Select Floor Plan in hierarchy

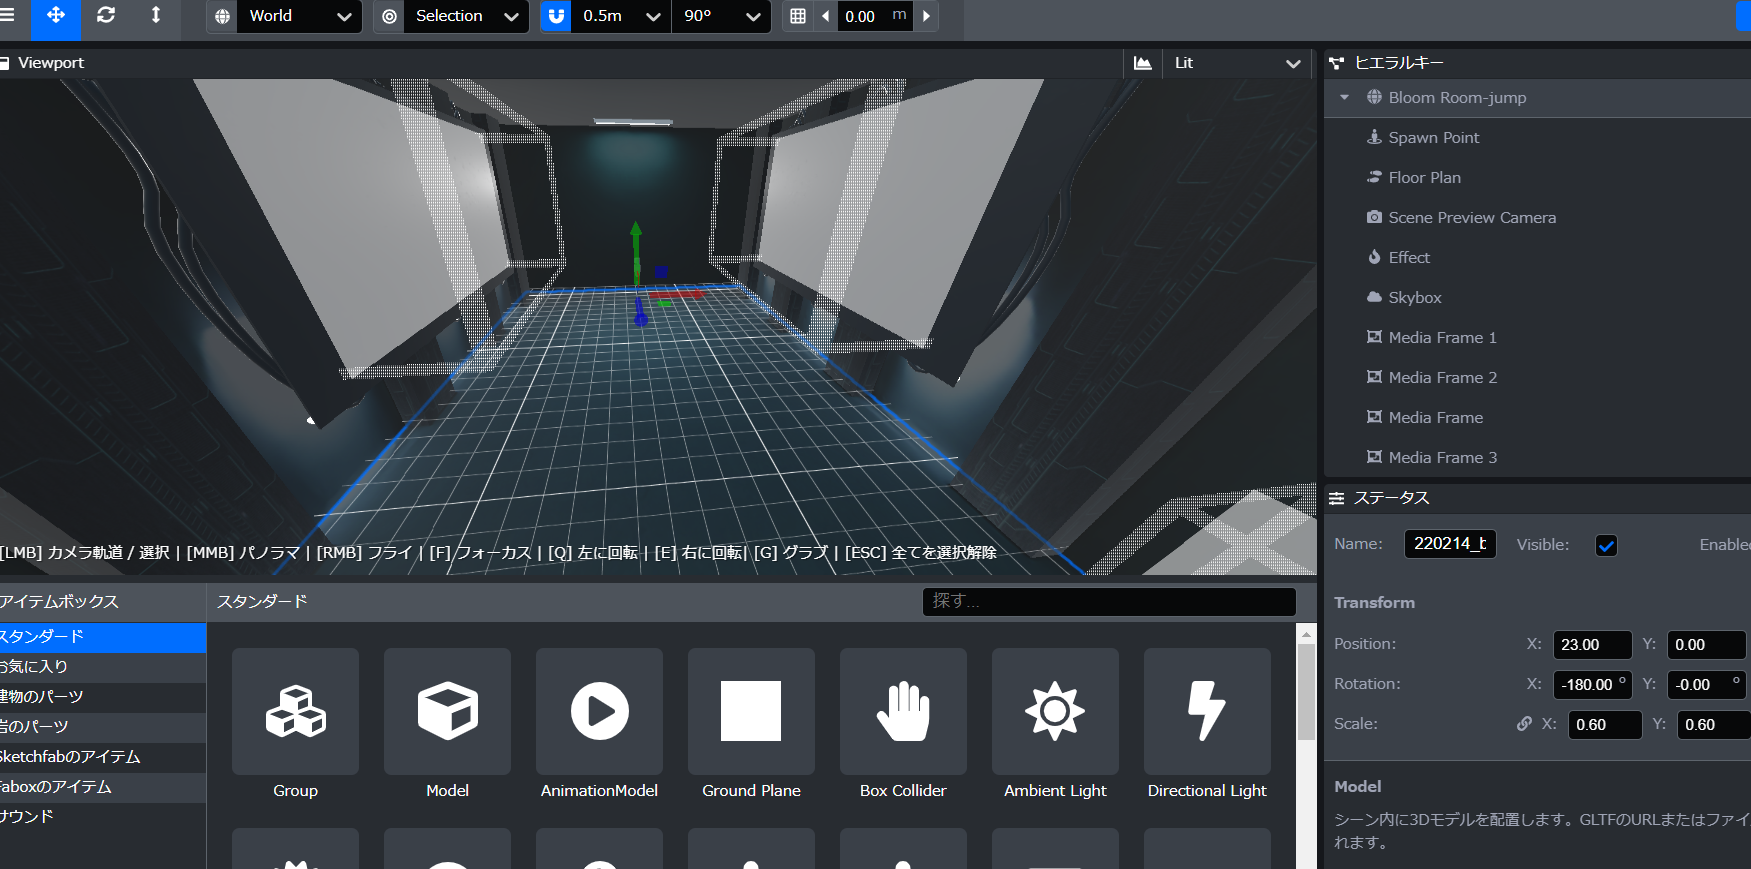[x=1537, y=178]
